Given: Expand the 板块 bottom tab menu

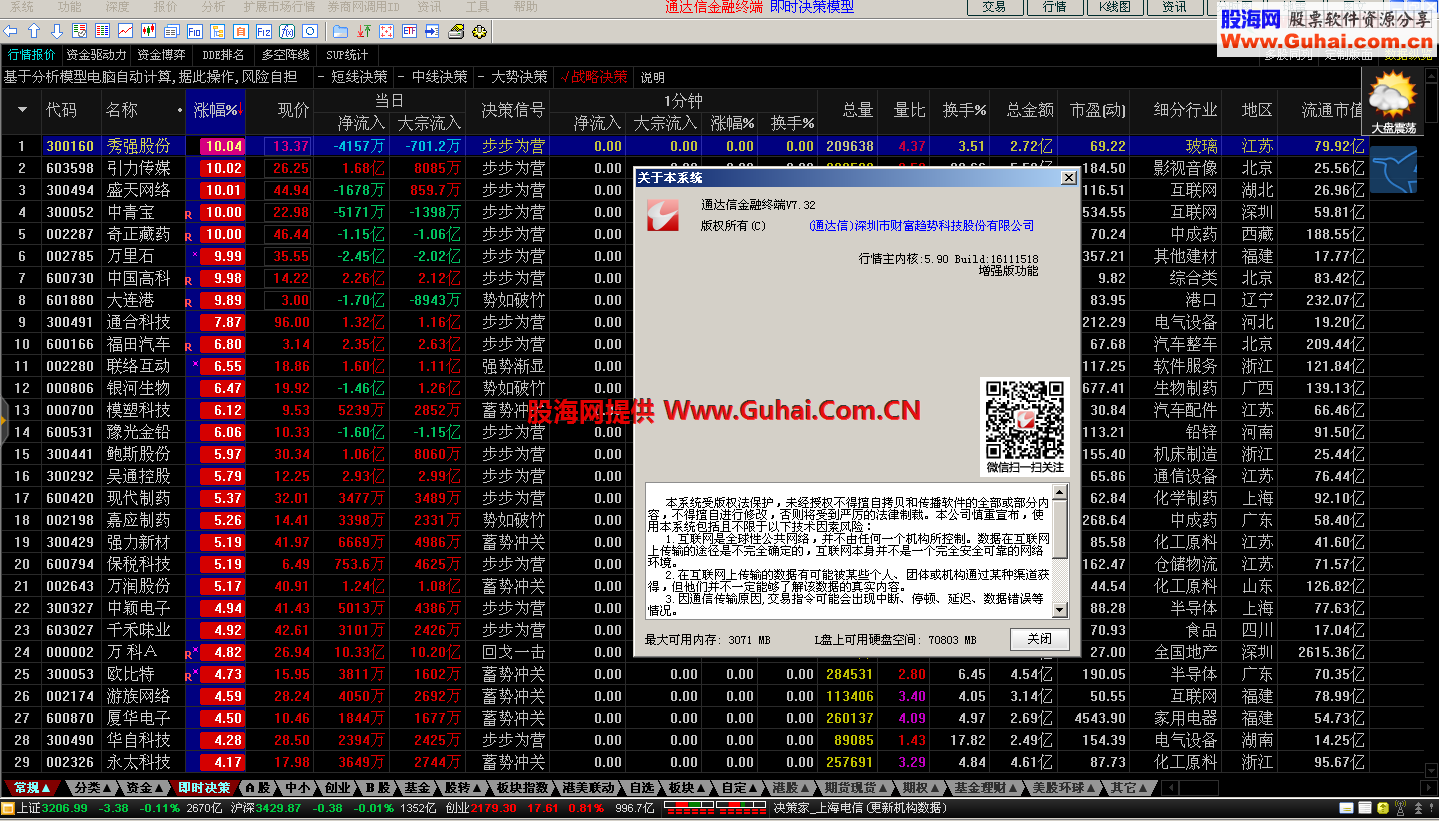Looking at the screenshot, I should pos(688,788).
